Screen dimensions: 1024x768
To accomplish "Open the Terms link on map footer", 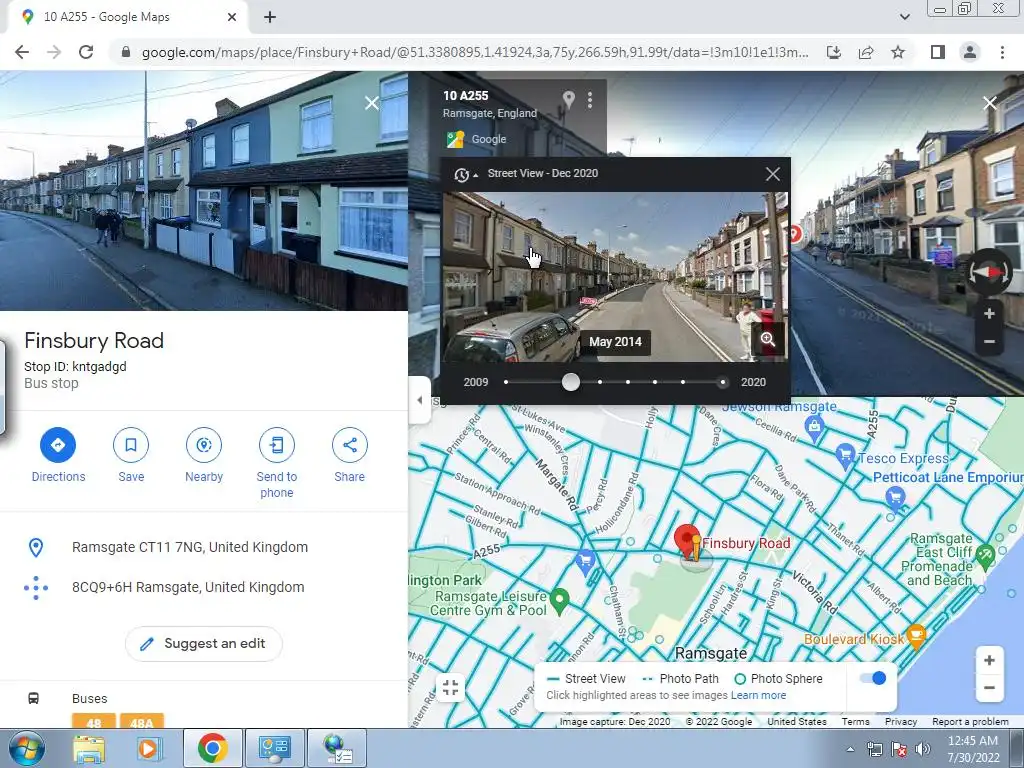I will [x=856, y=722].
